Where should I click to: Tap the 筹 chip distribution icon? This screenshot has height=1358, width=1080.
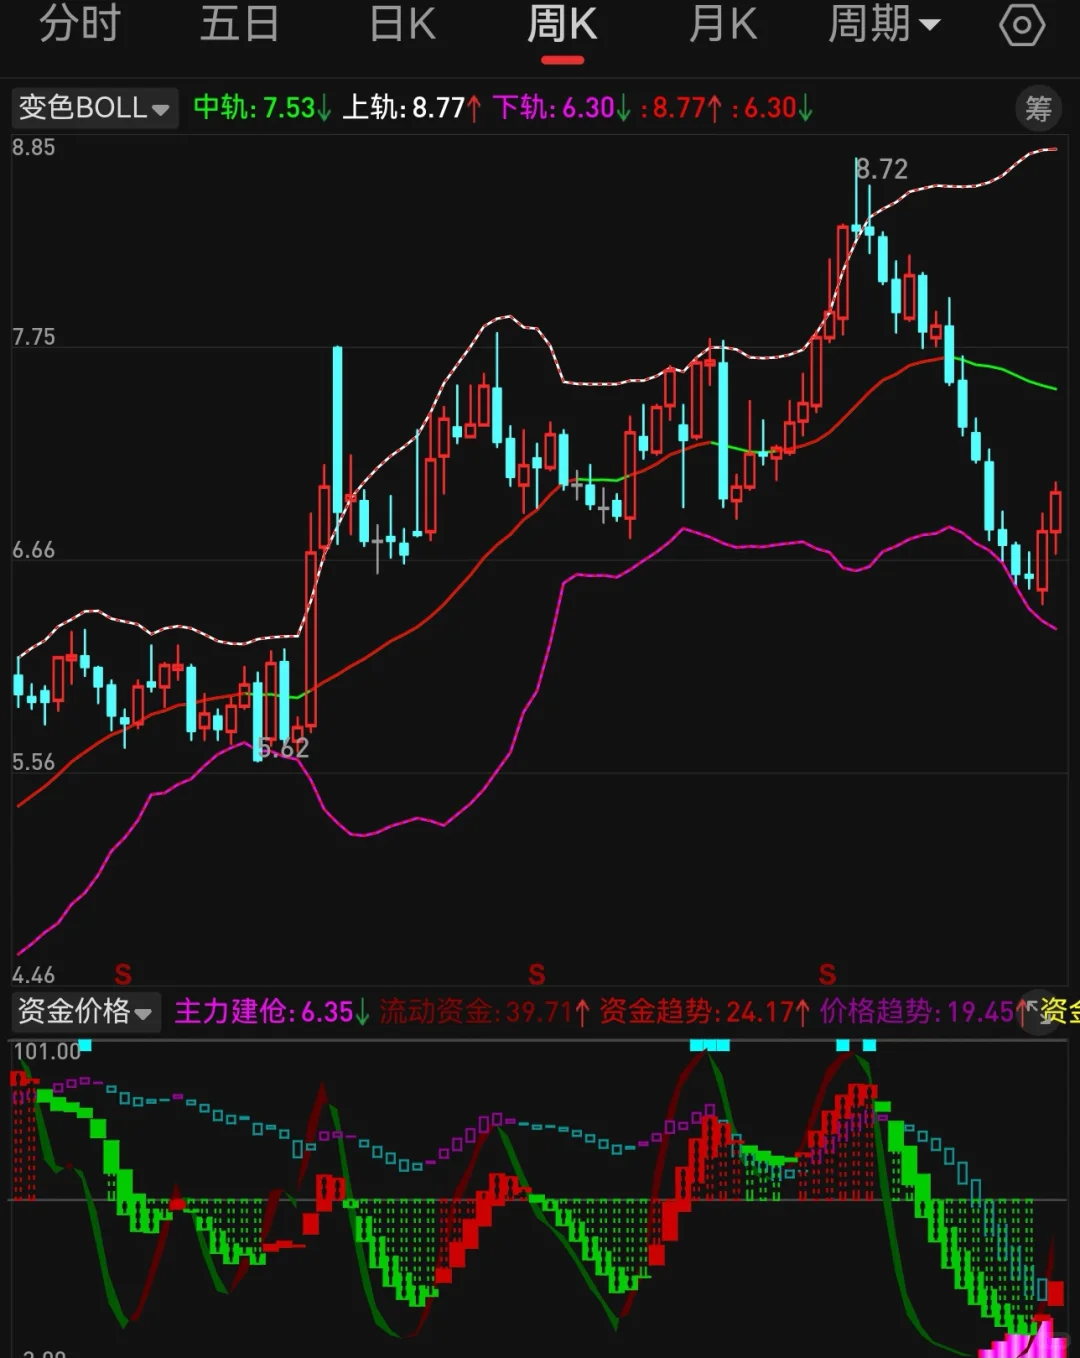(1039, 108)
